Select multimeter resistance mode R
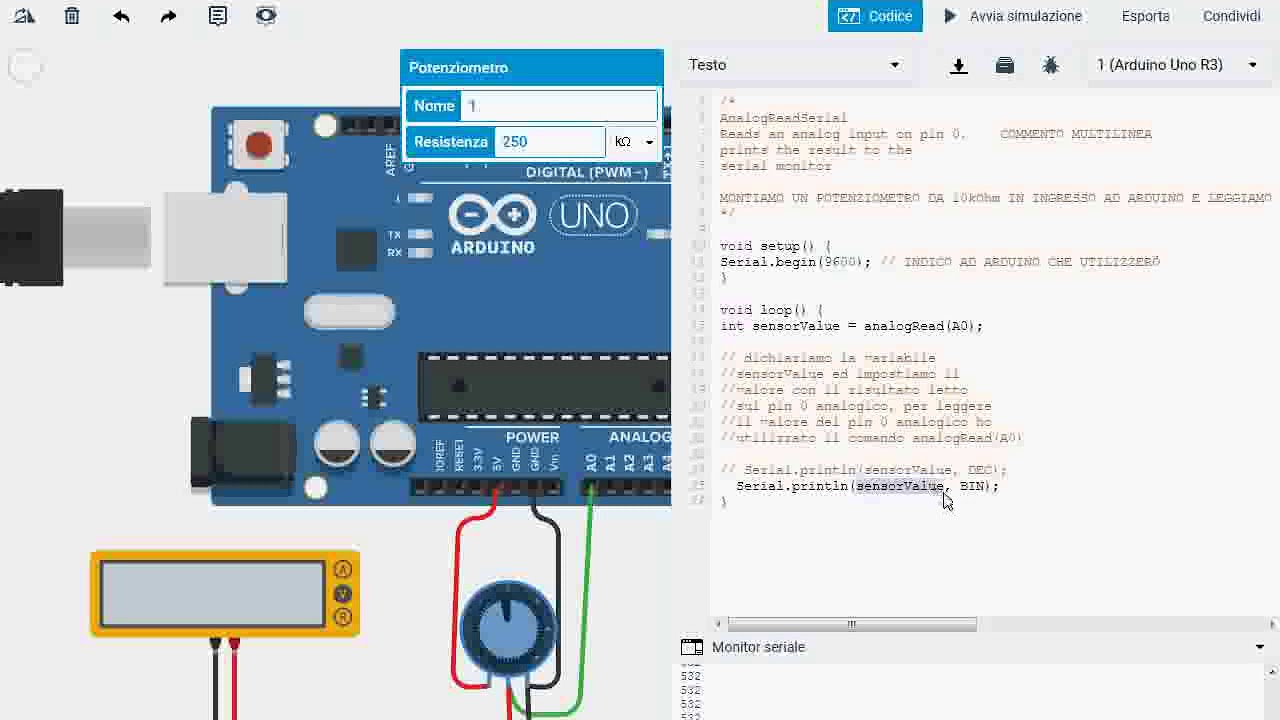Viewport: 1280px width, 720px height. pos(343,618)
